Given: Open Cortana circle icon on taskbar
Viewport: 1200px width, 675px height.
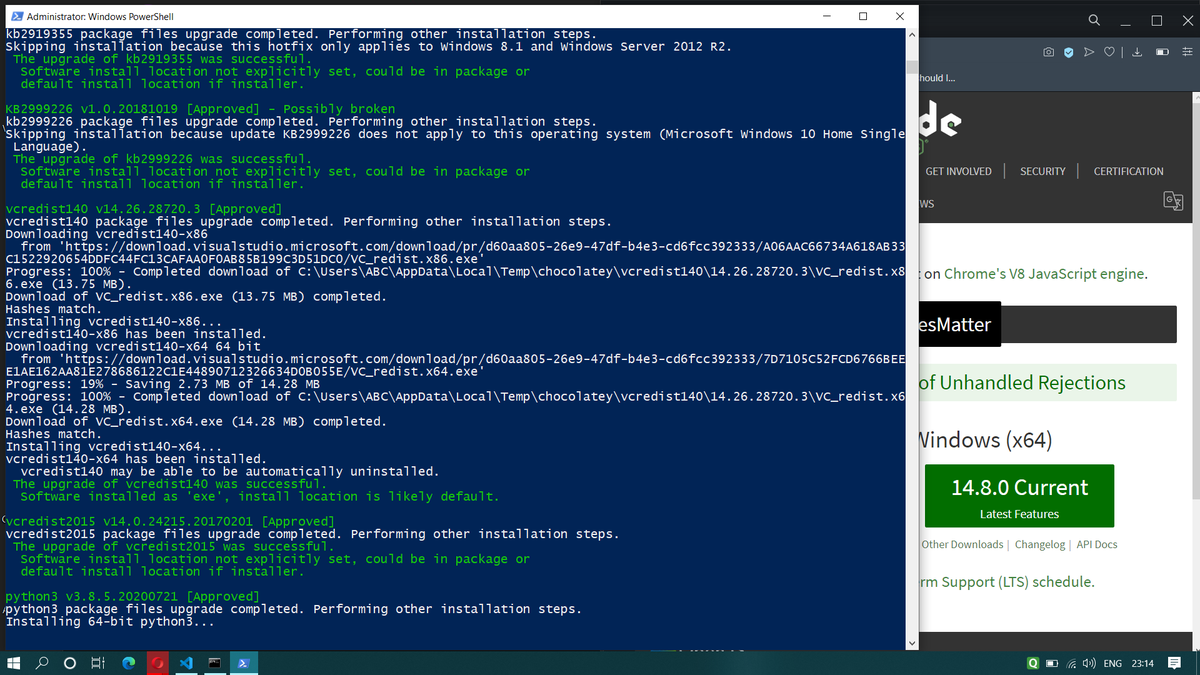Looking at the screenshot, I should [x=70, y=663].
